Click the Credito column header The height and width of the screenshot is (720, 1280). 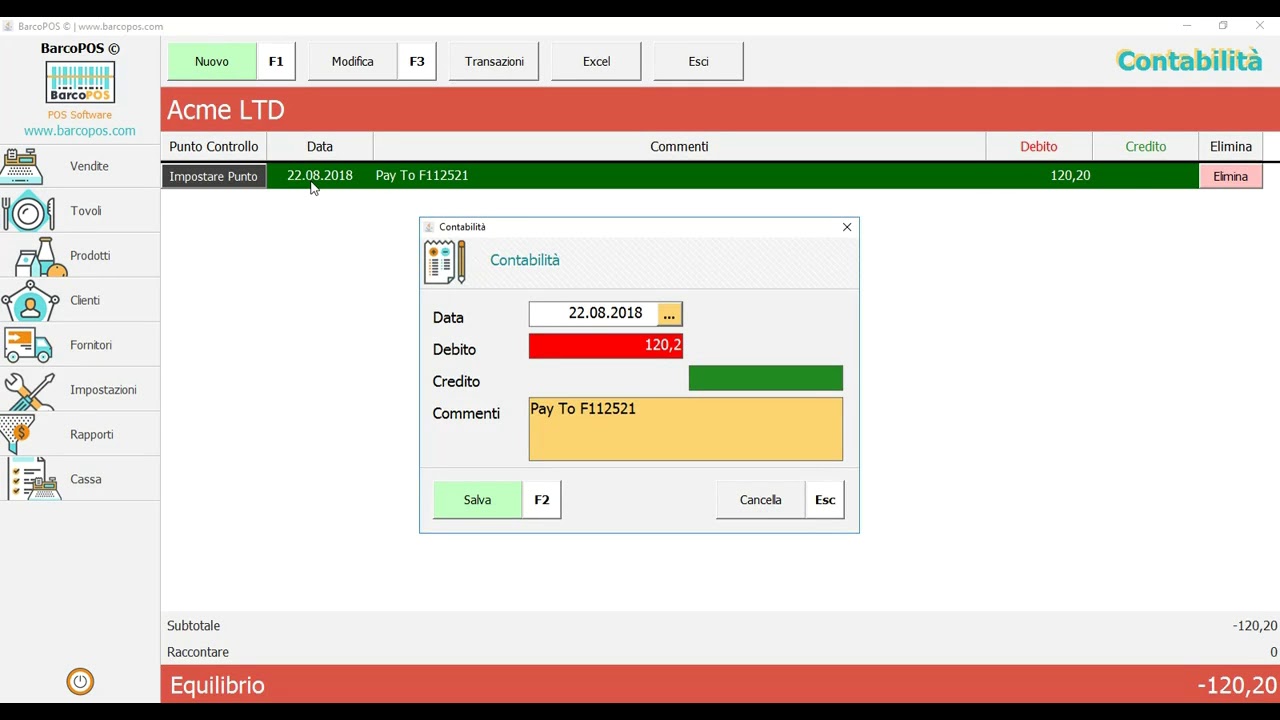pos(1146,146)
